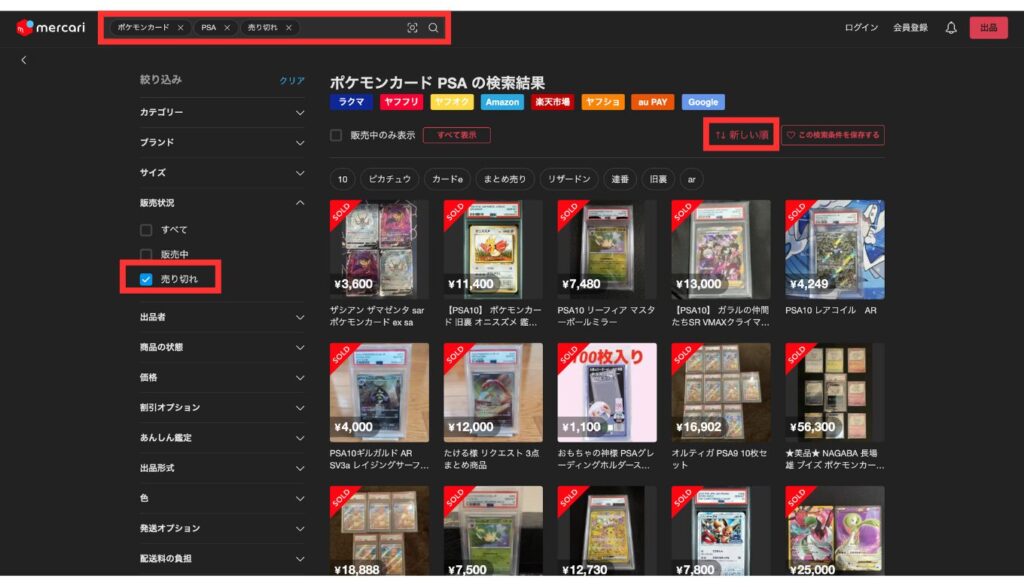Remove the 売り切れ search tag

click(x=289, y=27)
